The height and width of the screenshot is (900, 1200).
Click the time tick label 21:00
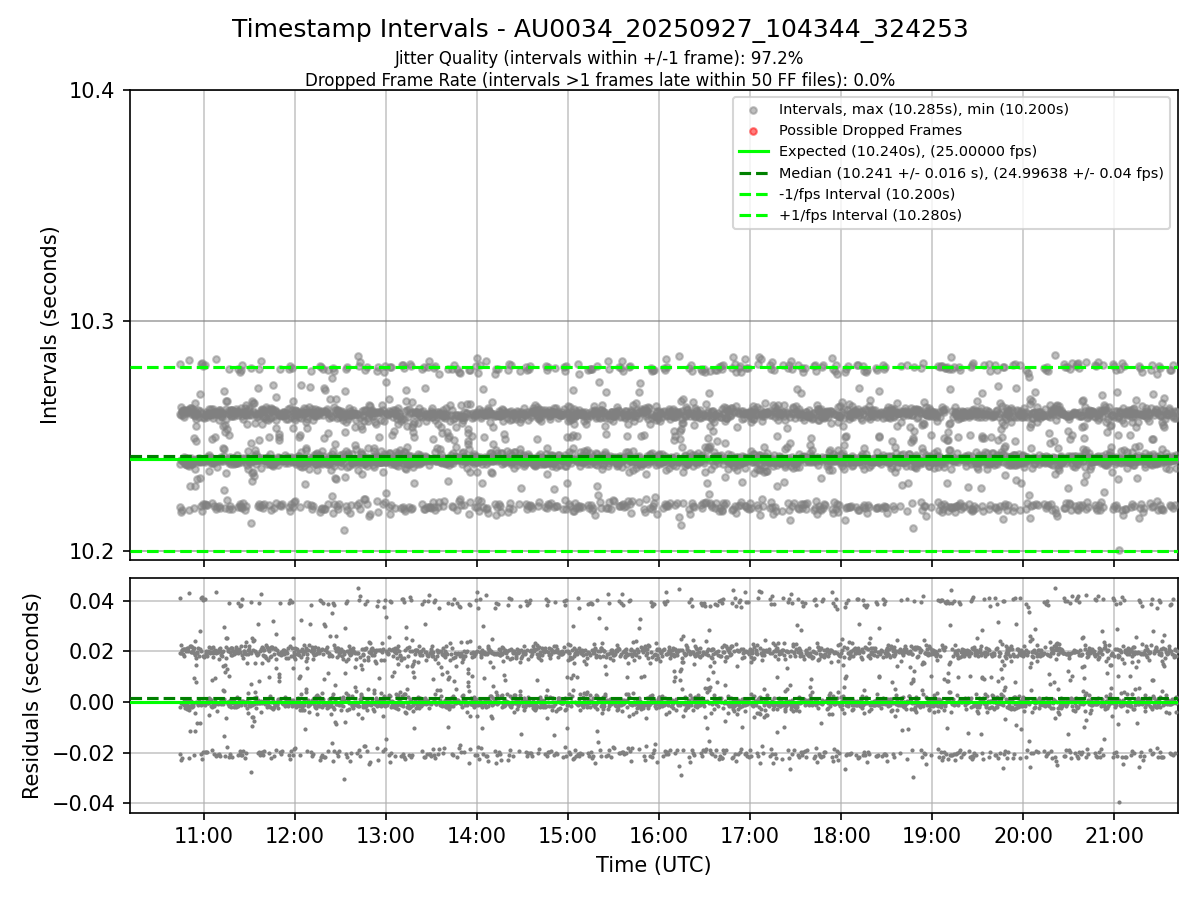(1114, 836)
